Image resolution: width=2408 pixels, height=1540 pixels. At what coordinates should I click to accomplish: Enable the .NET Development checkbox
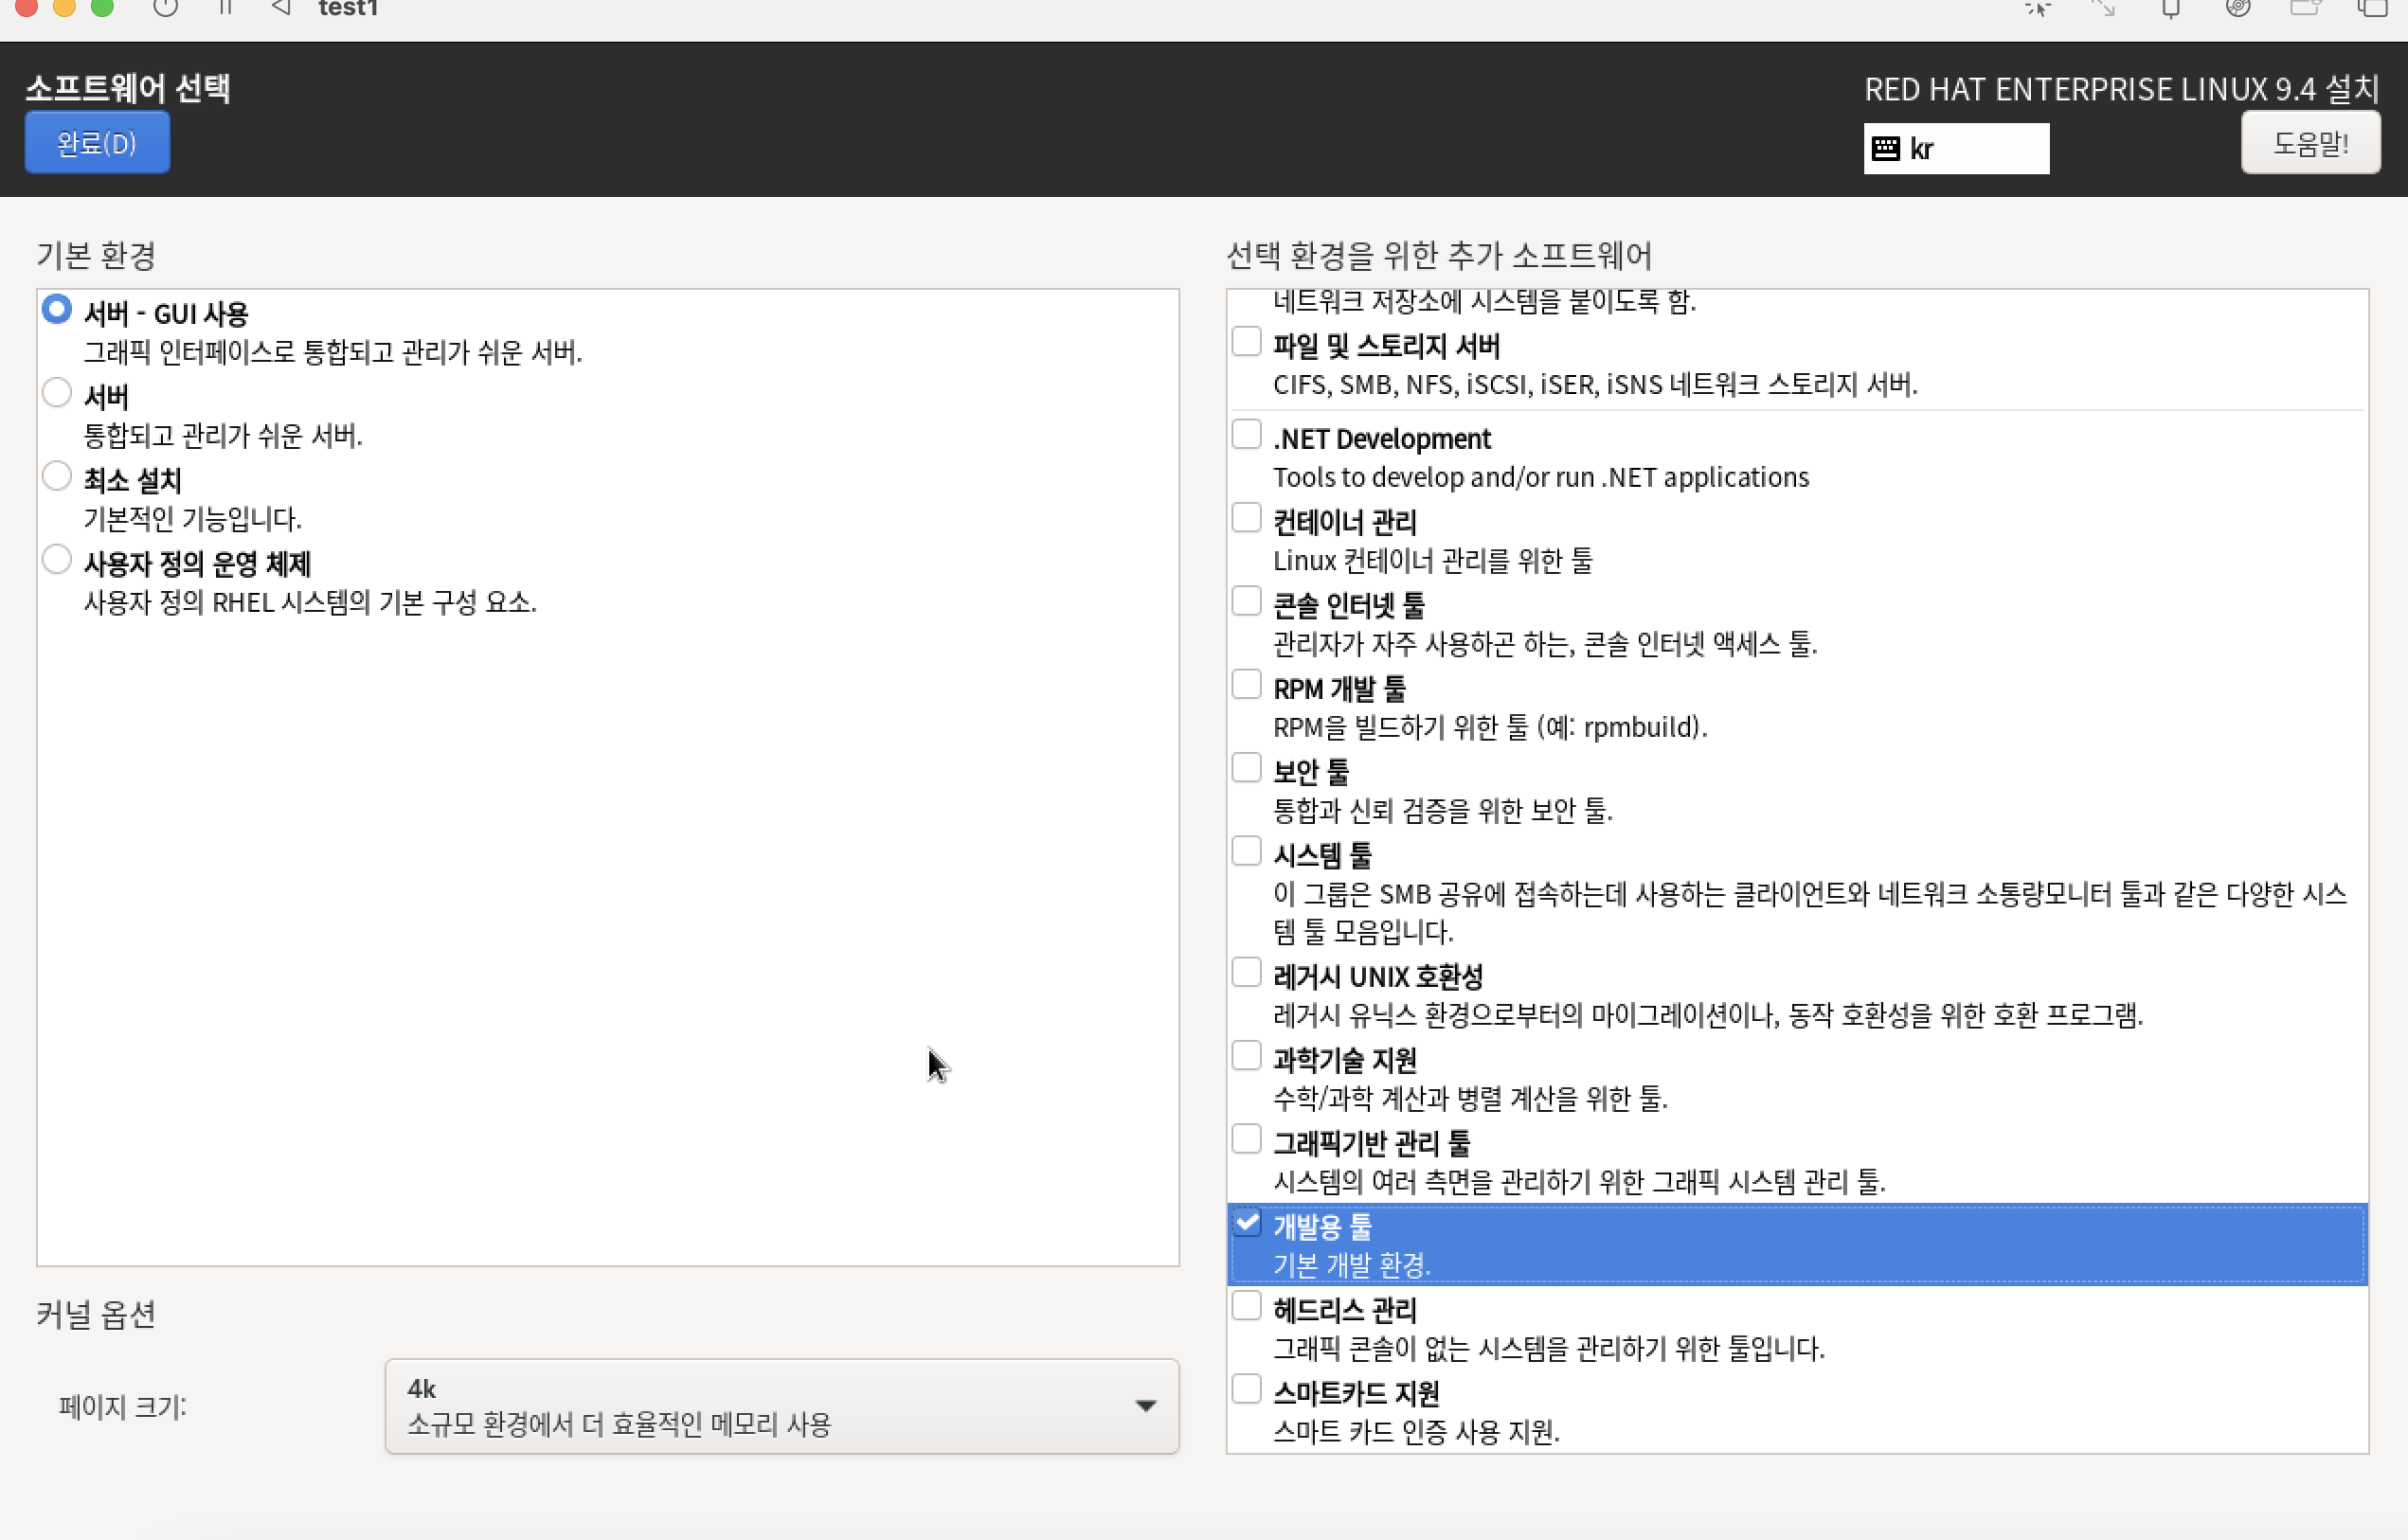click(1246, 435)
